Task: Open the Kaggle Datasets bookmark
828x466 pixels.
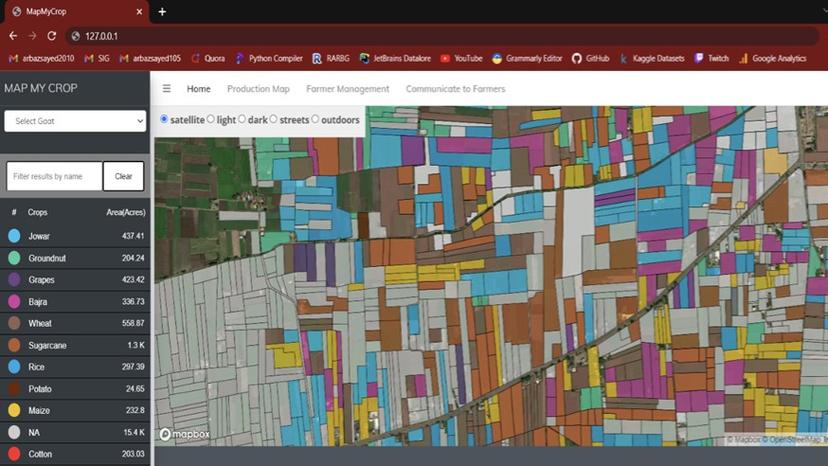Action: (x=651, y=59)
